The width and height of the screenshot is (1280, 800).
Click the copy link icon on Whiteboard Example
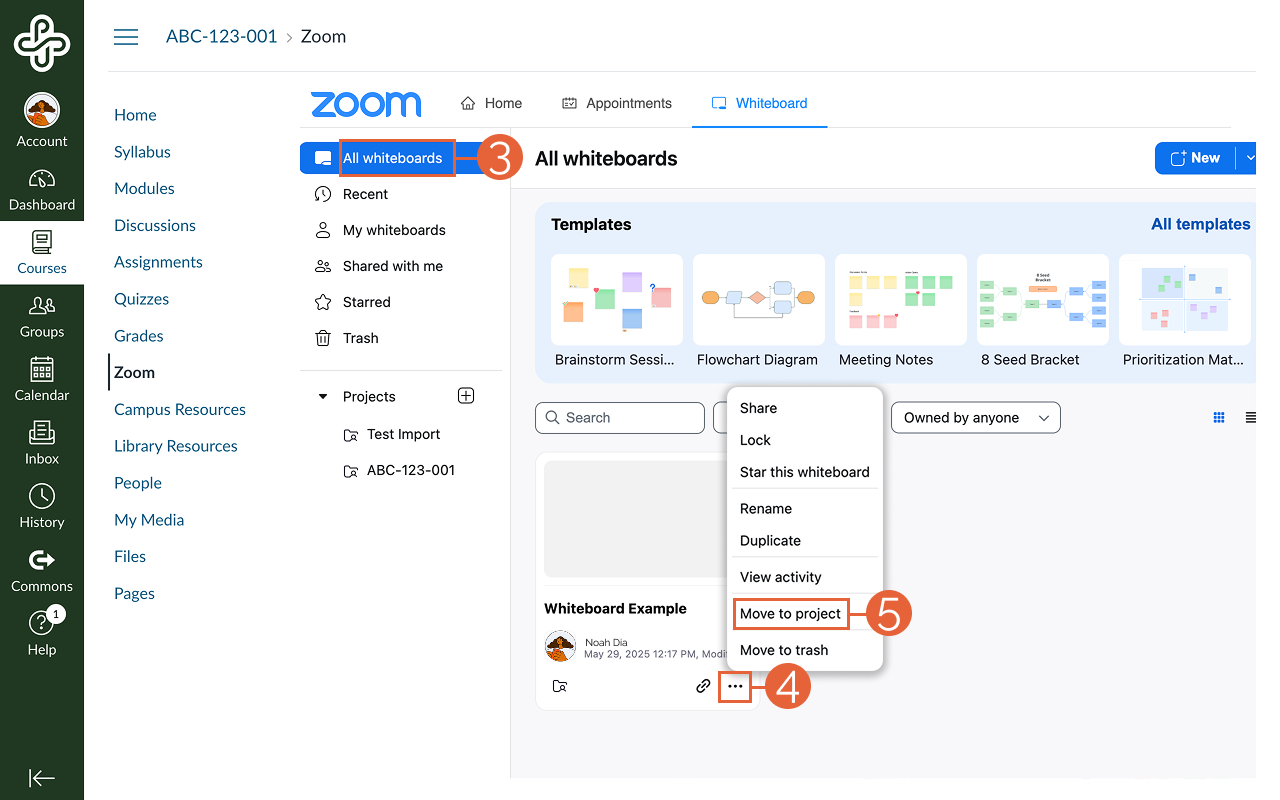tap(704, 686)
